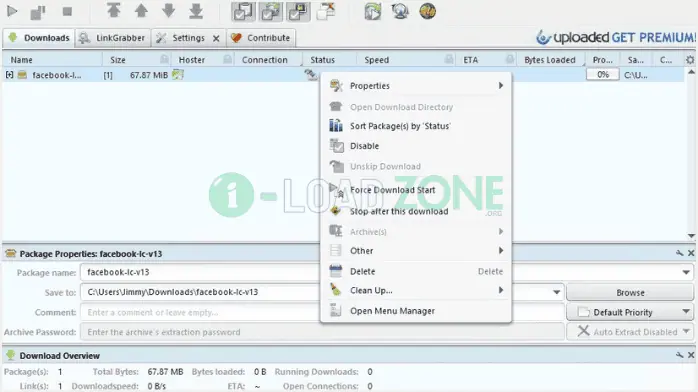The width and height of the screenshot is (698, 392).
Task: Move selected package up one position
Action: pos(141,11)
